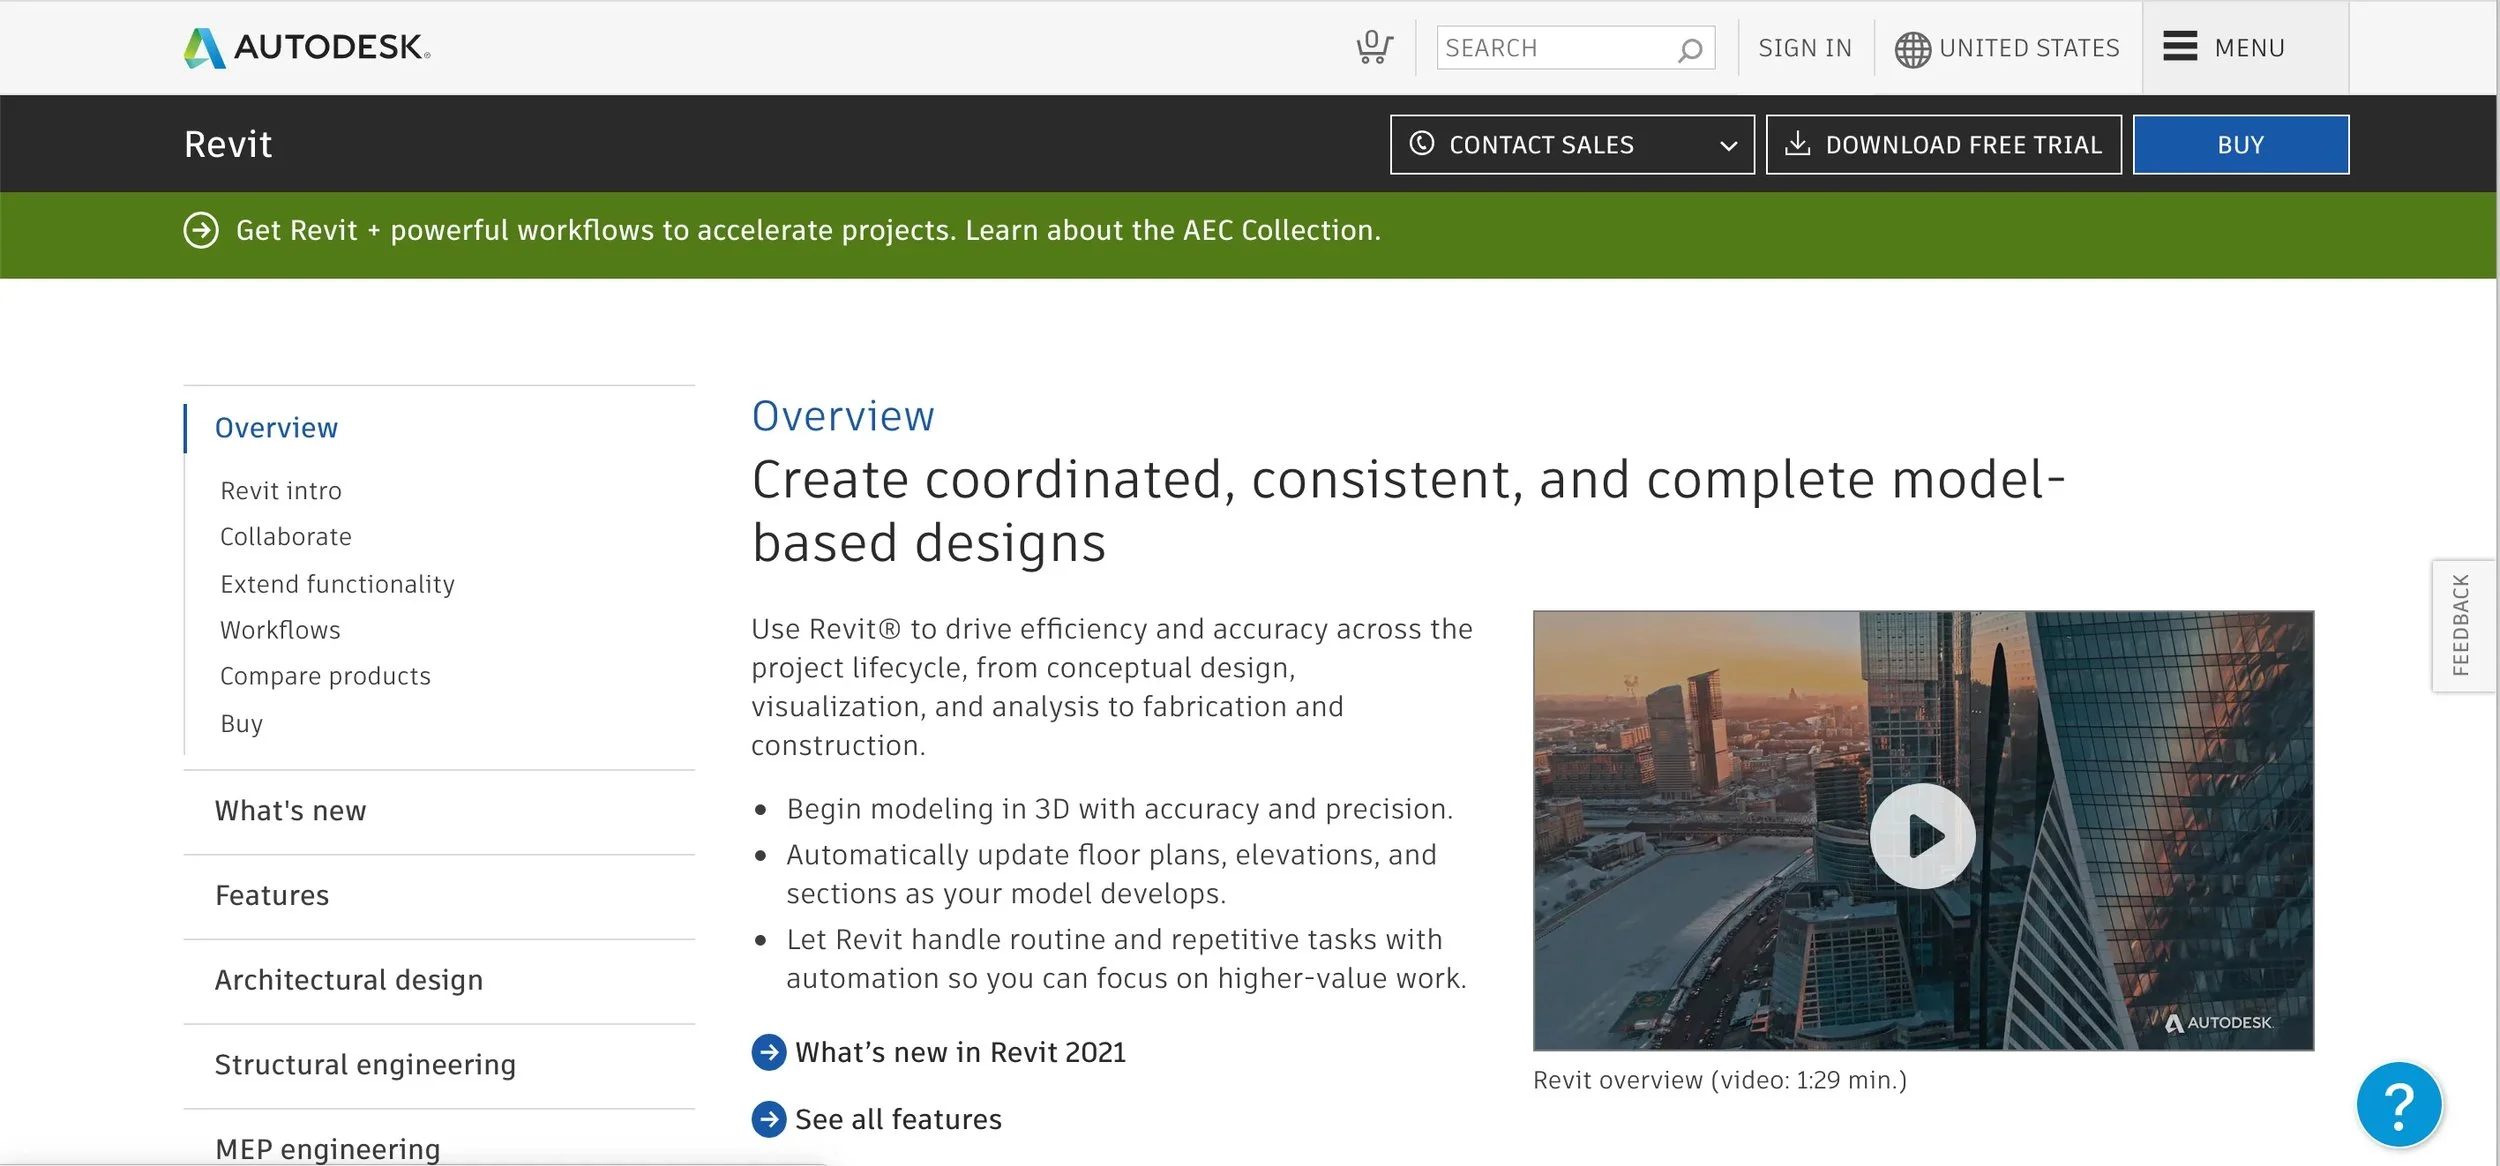Image resolution: width=2500 pixels, height=1166 pixels.
Task: Expand the What's new sidebar section
Action: coord(290,811)
